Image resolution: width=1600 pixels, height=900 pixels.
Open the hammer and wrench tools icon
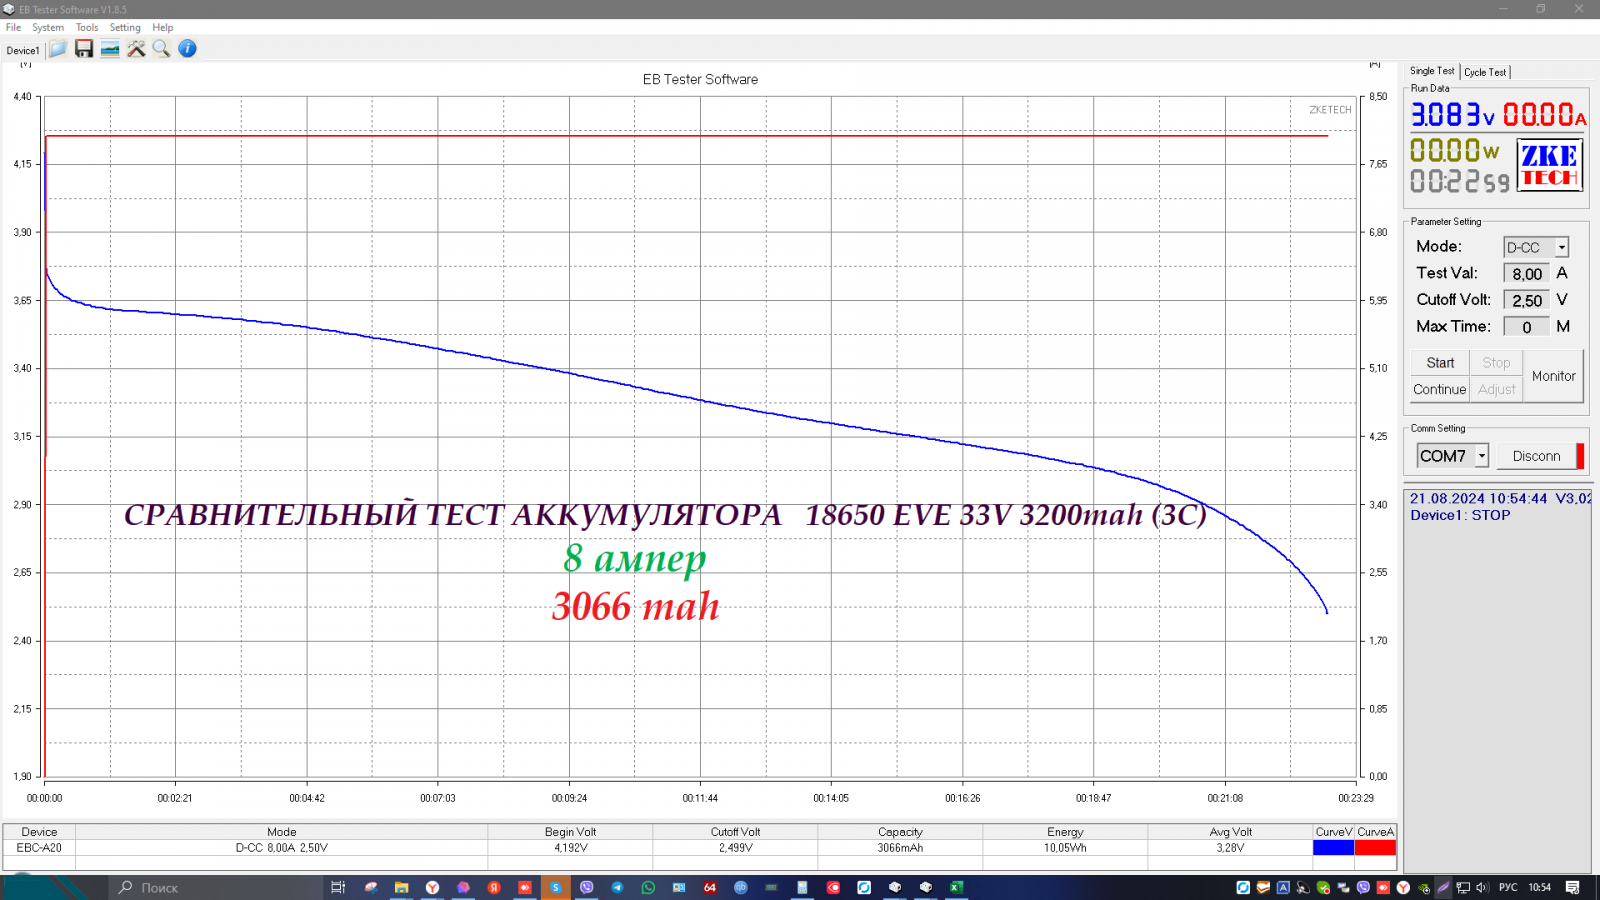coord(136,49)
